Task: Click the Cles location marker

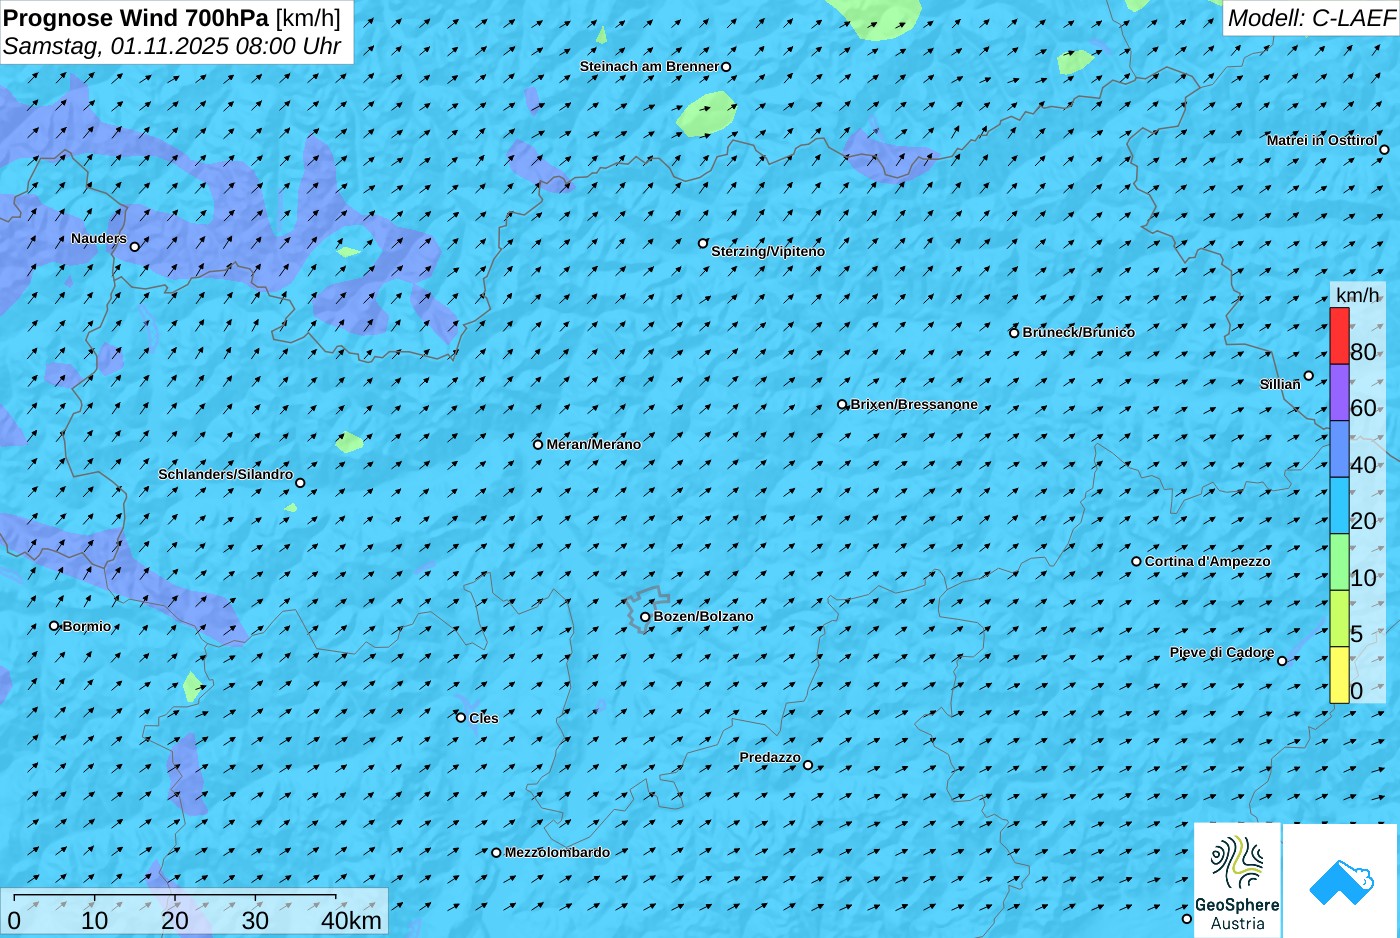Action: (x=461, y=718)
